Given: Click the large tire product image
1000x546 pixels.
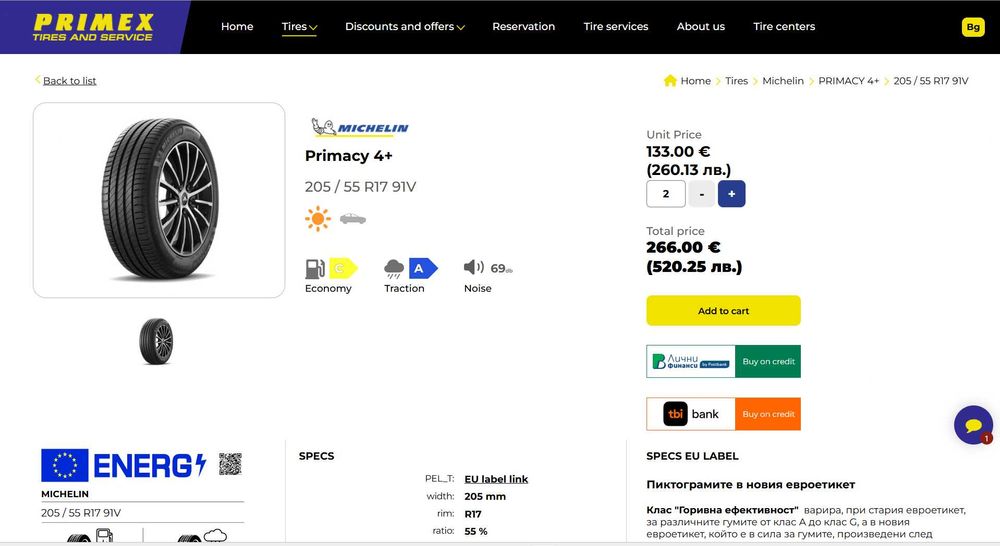Looking at the screenshot, I should tap(159, 200).
